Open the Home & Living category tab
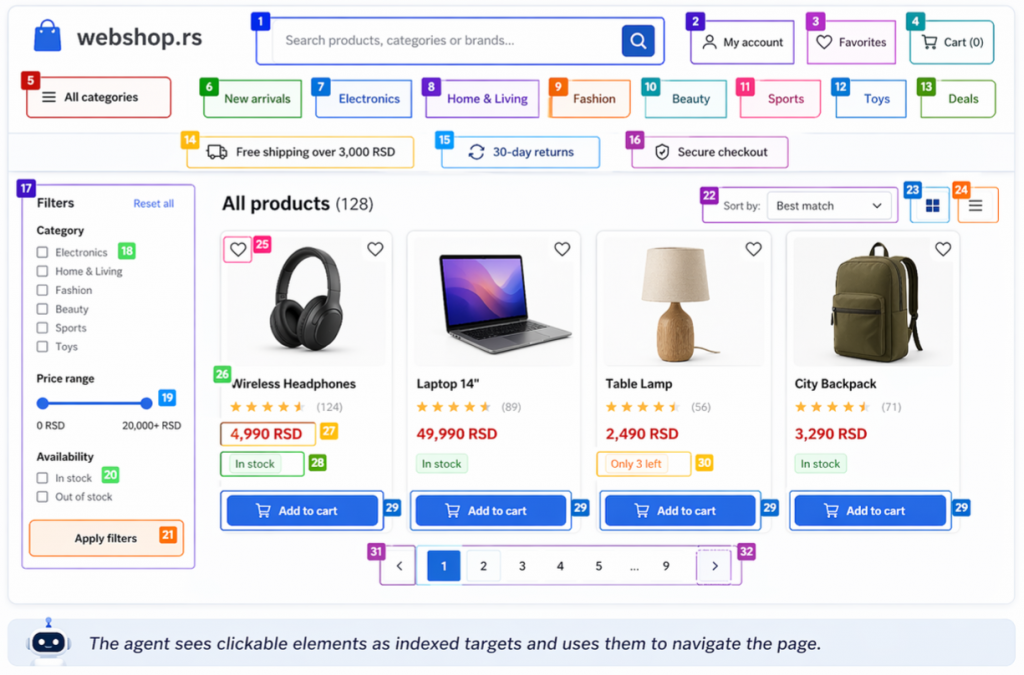Image resolution: width=1024 pixels, height=675 pixels. point(487,99)
